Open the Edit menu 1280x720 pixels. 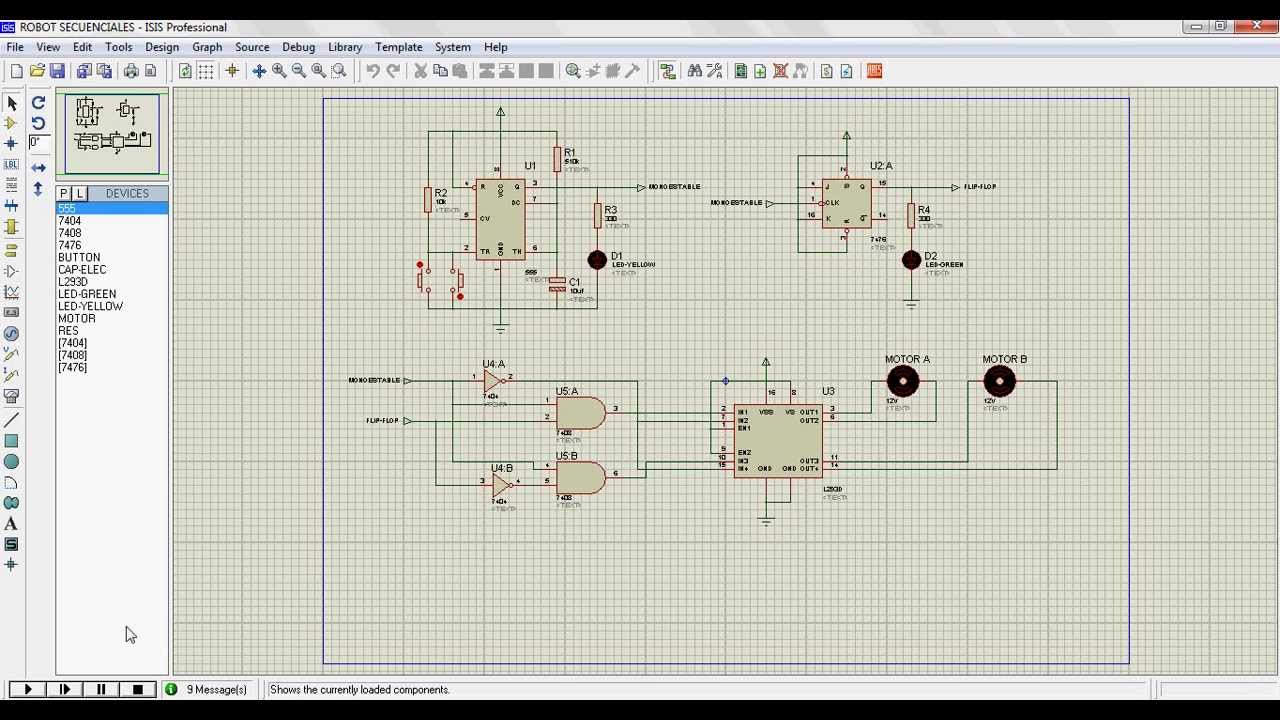point(82,47)
